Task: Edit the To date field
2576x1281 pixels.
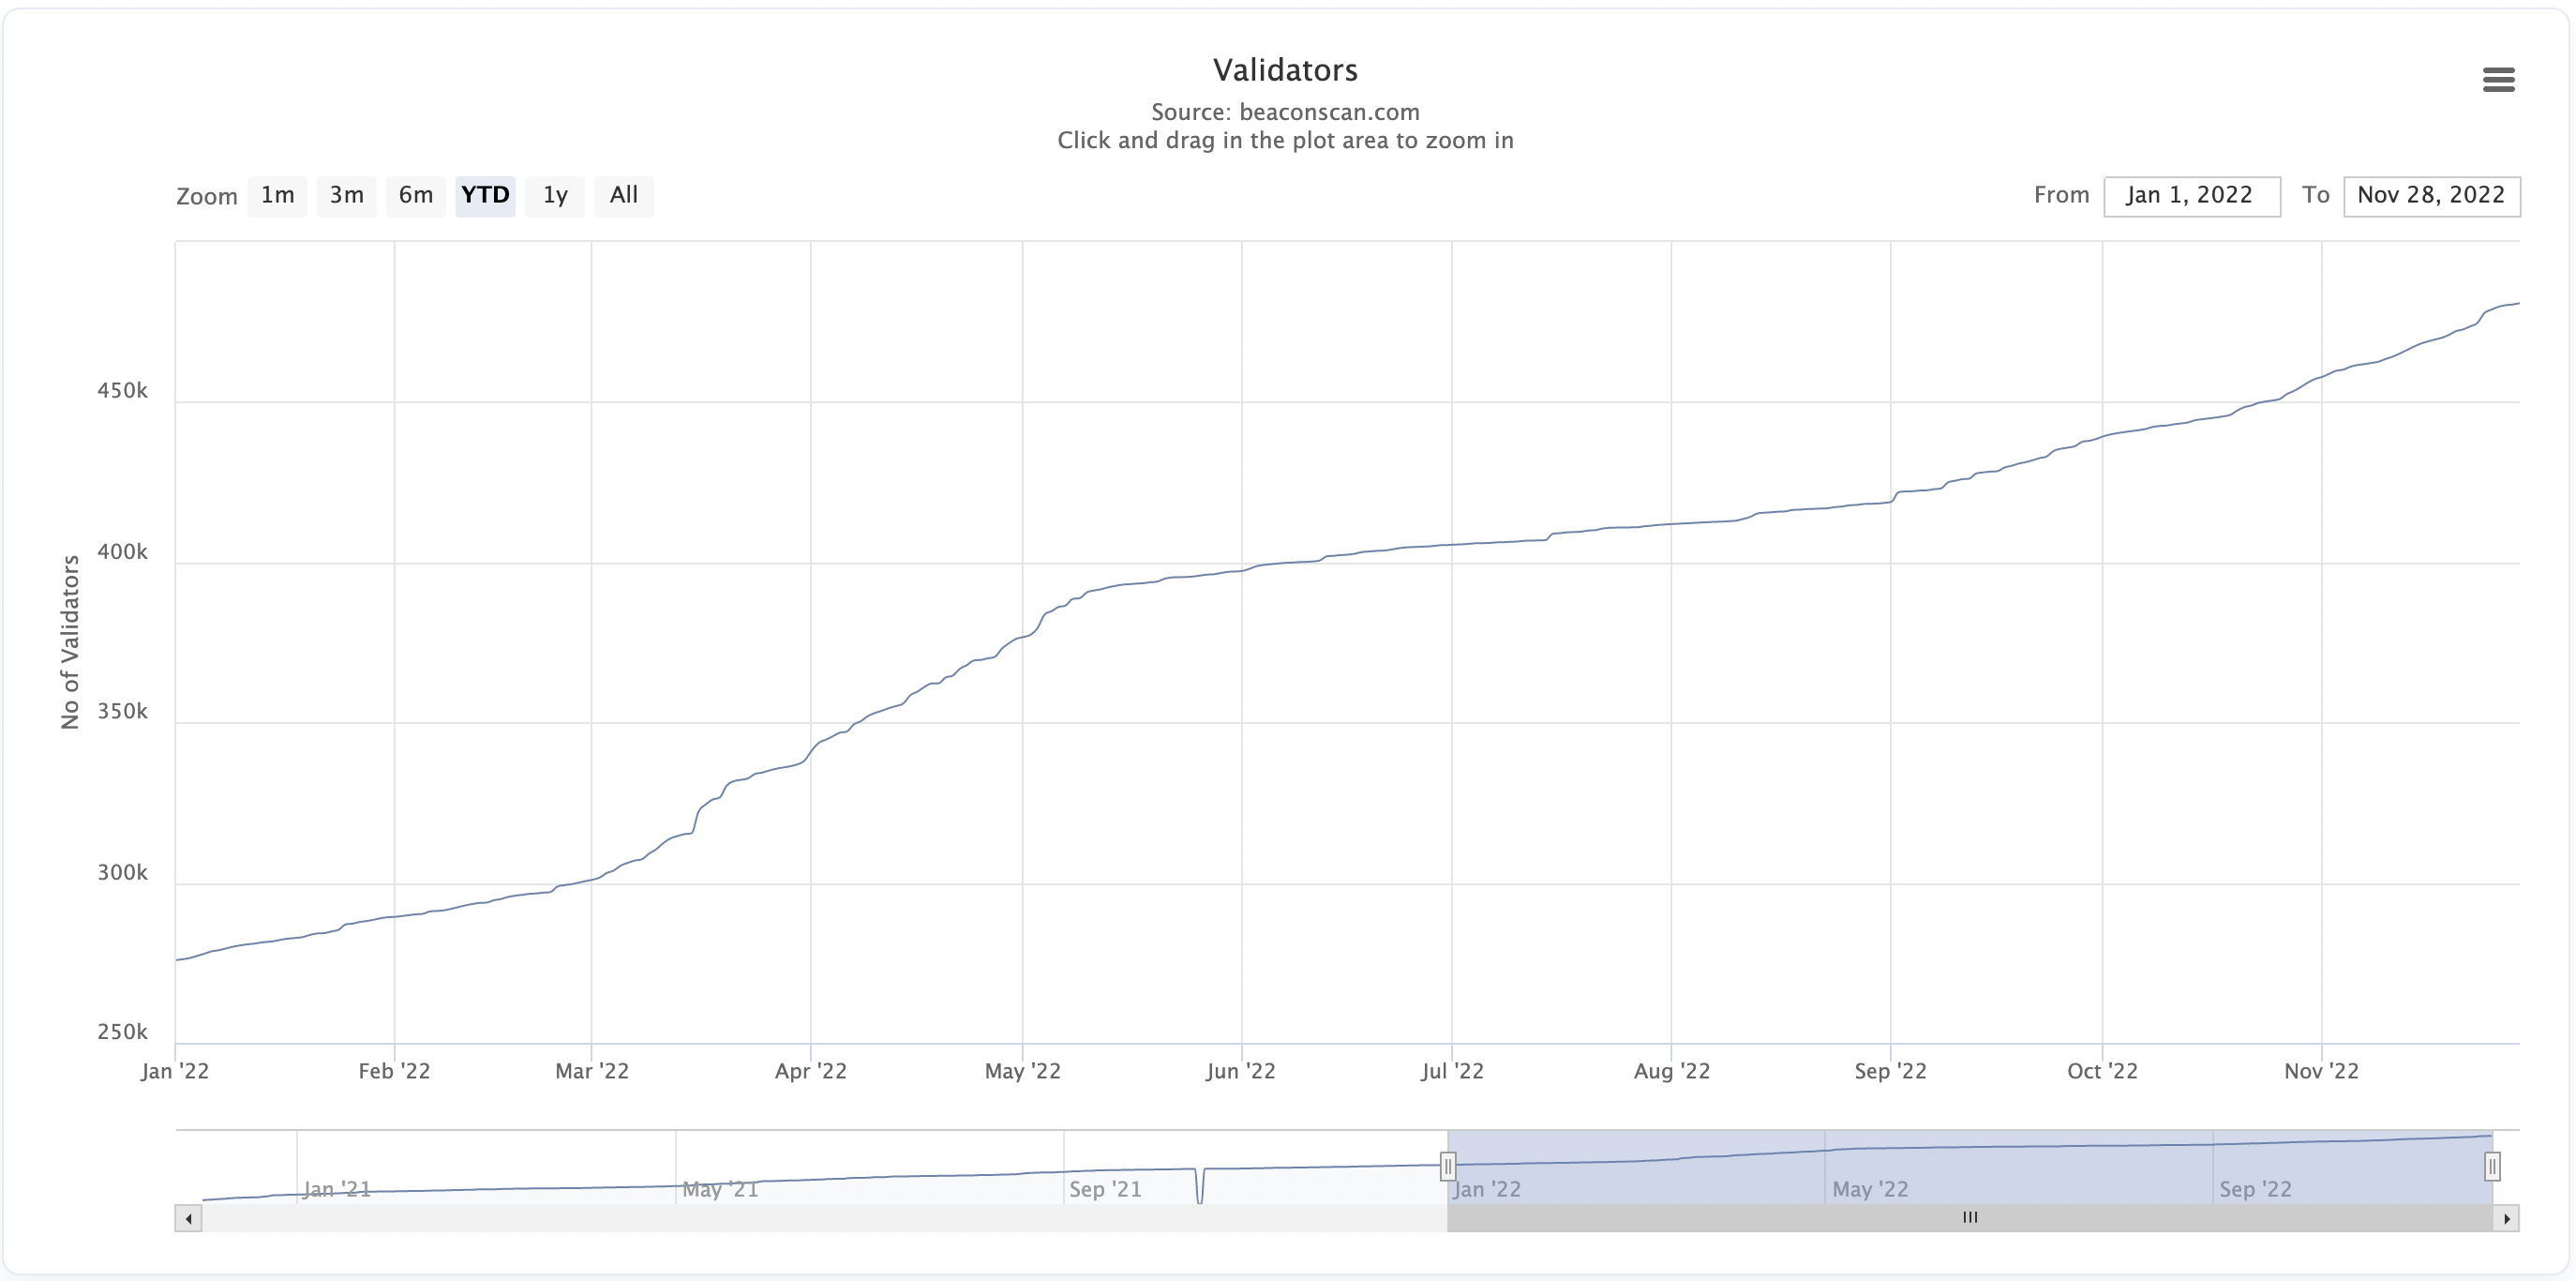Action: coord(2431,196)
